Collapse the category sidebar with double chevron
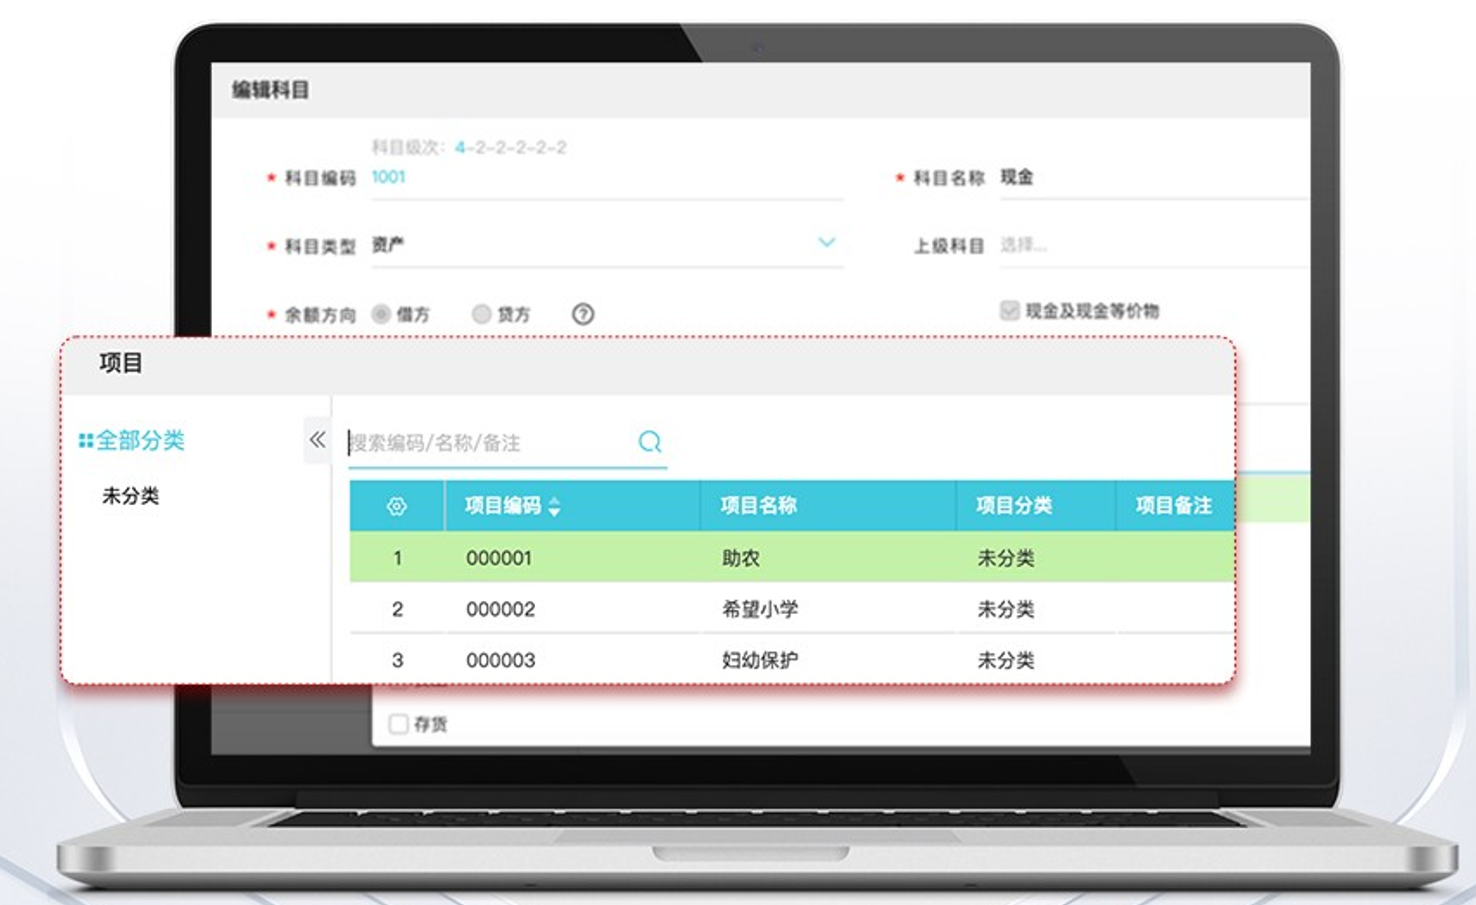 (x=317, y=440)
